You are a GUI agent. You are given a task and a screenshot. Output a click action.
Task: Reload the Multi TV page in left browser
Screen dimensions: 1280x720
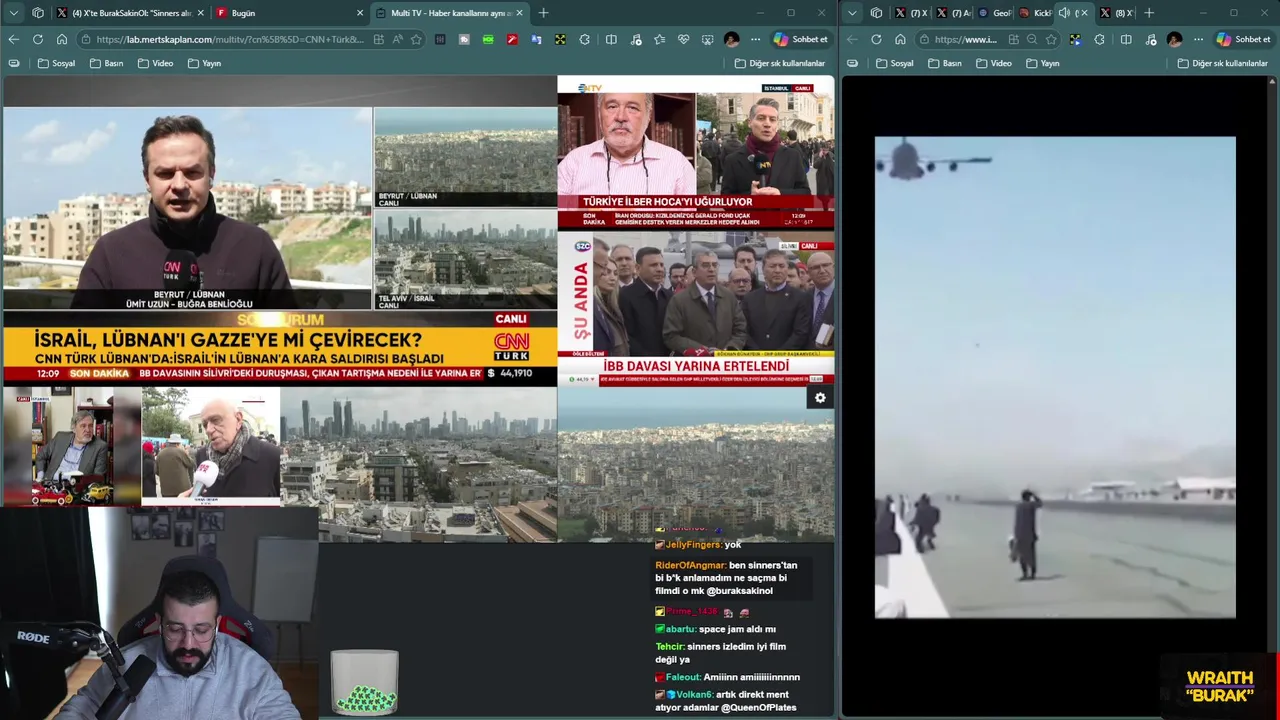[37, 39]
